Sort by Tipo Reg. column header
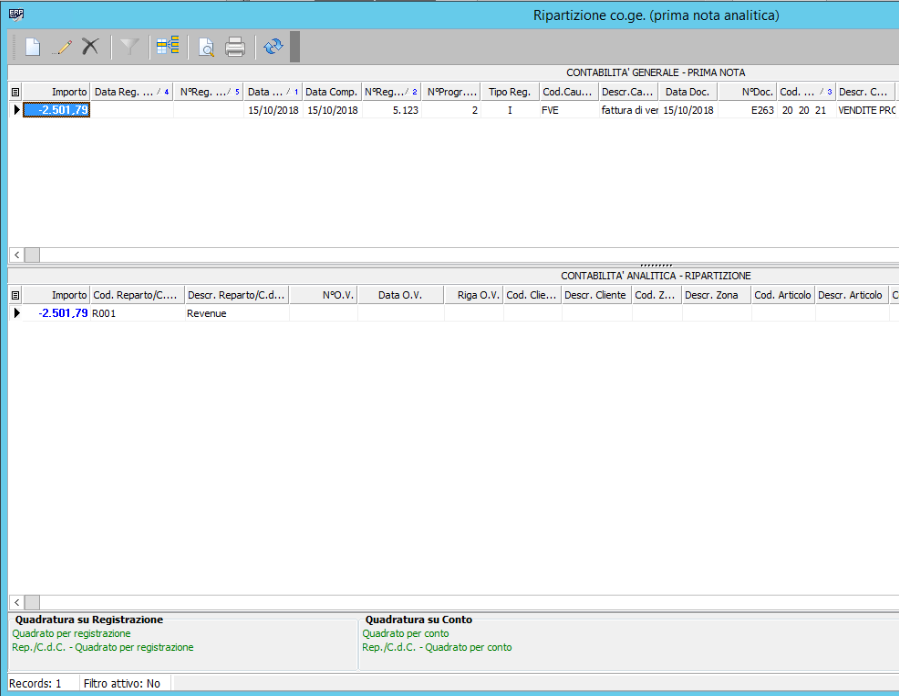The width and height of the screenshot is (899, 696). click(509, 92)
